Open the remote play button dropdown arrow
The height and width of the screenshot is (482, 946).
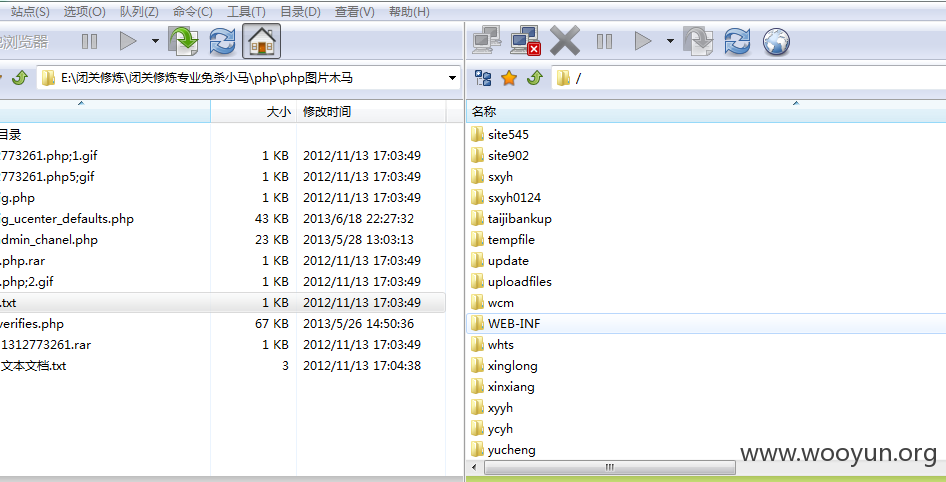670,42
